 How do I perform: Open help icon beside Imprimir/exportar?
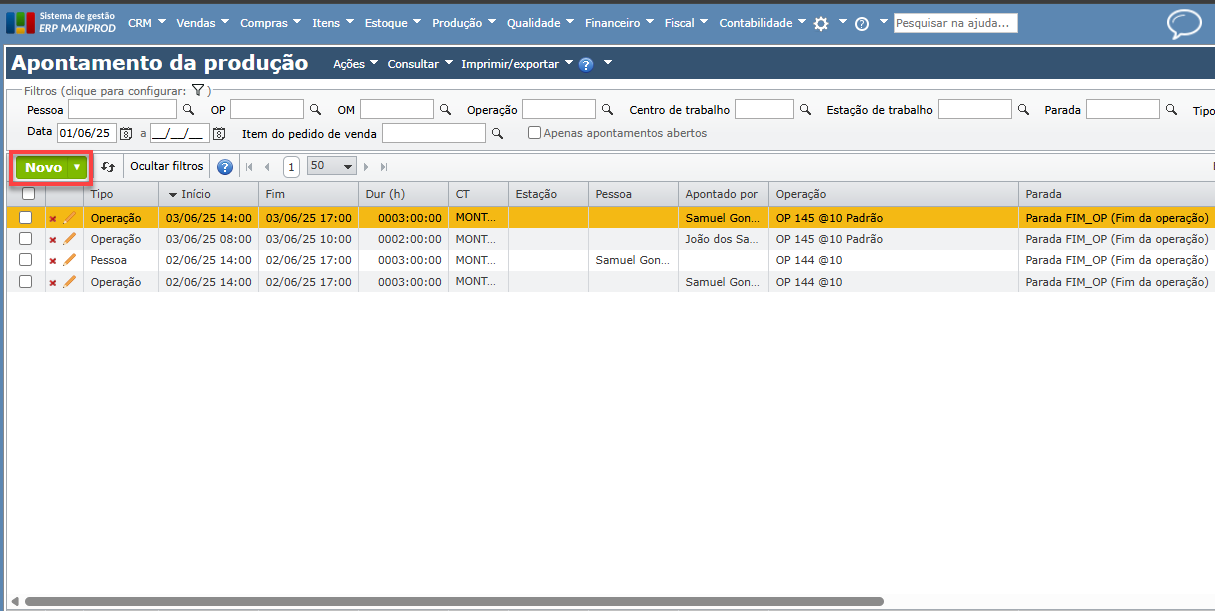[x=586, y=64]
